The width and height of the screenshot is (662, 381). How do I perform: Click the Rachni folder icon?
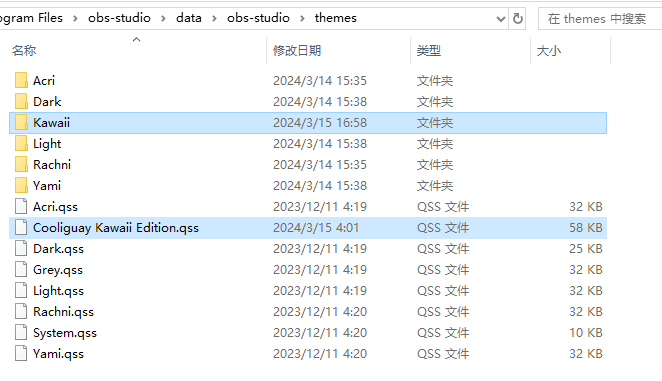(x=21, y=164)
